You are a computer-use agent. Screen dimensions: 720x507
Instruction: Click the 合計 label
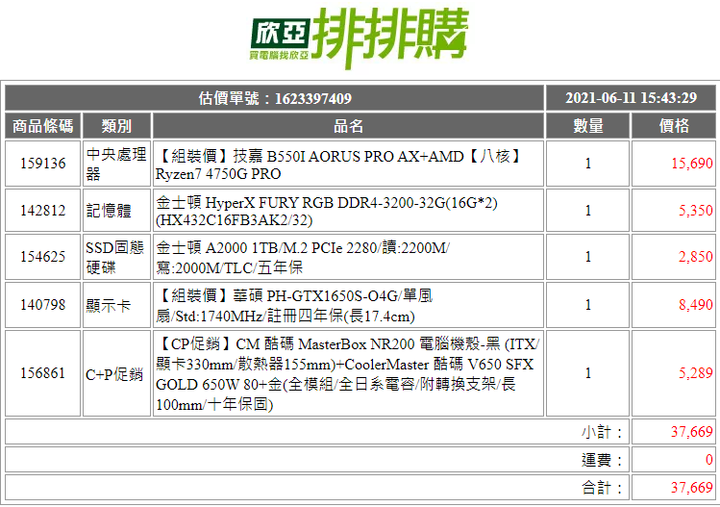[602, 487]
